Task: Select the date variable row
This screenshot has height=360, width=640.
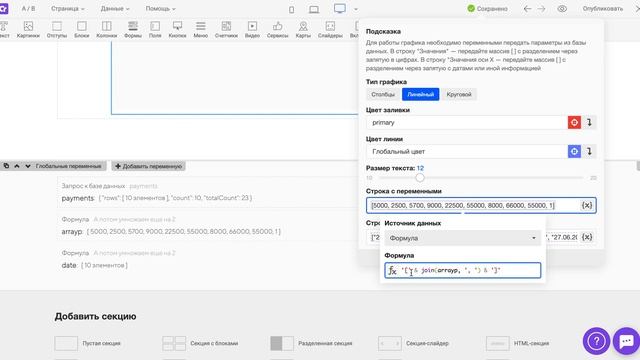Action: point(207,259)
